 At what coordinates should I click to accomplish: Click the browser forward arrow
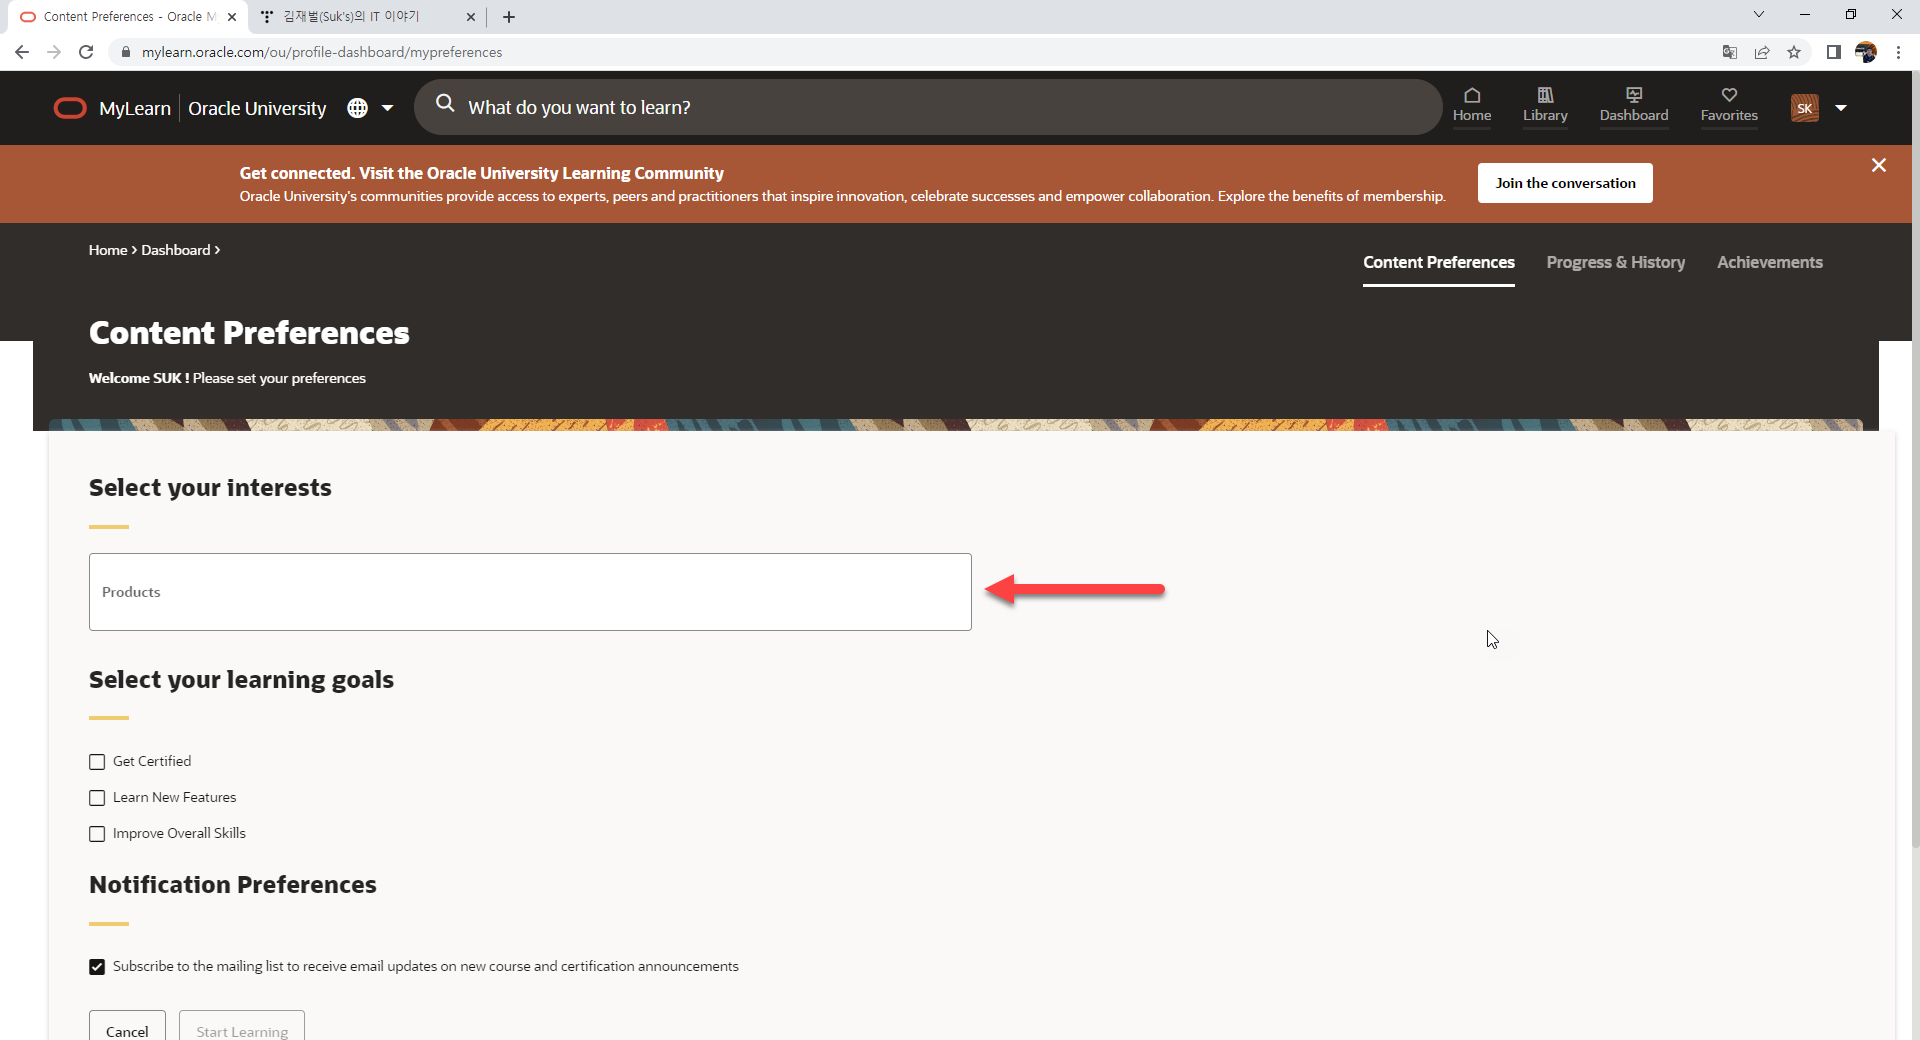[x=54, y=52]
